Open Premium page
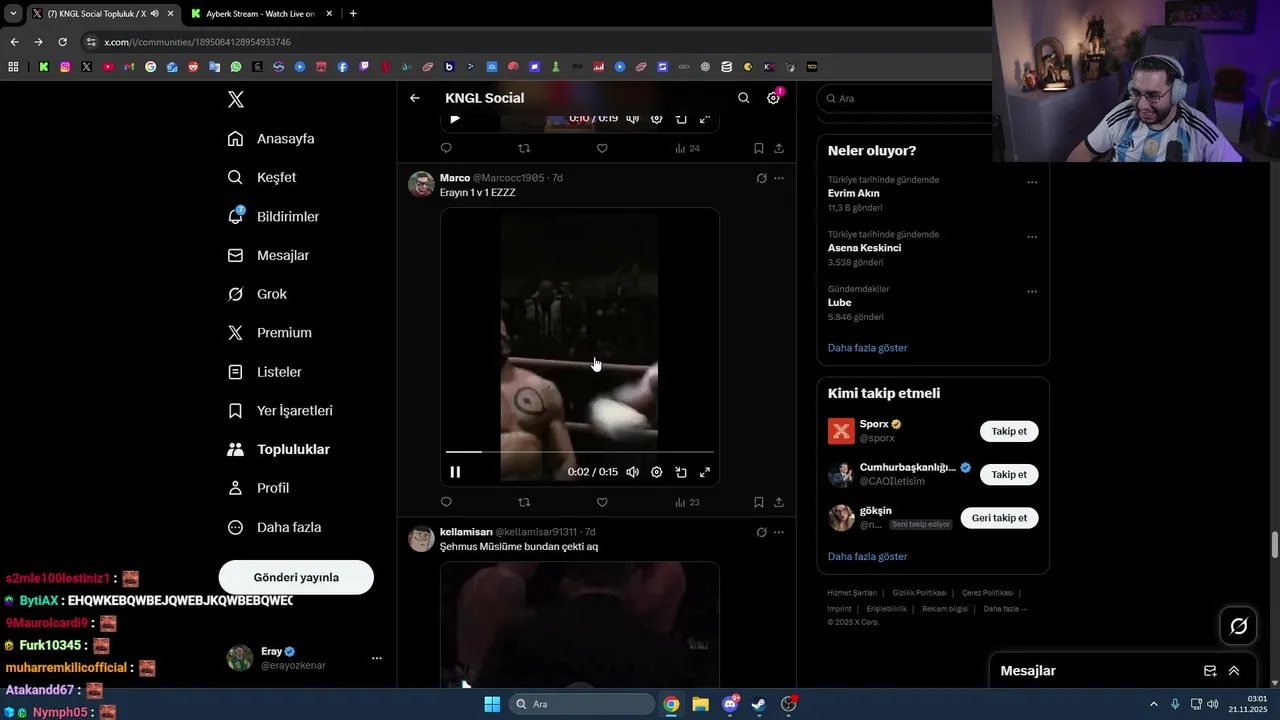Viewport: 1280px width, 720px height. 269,333
